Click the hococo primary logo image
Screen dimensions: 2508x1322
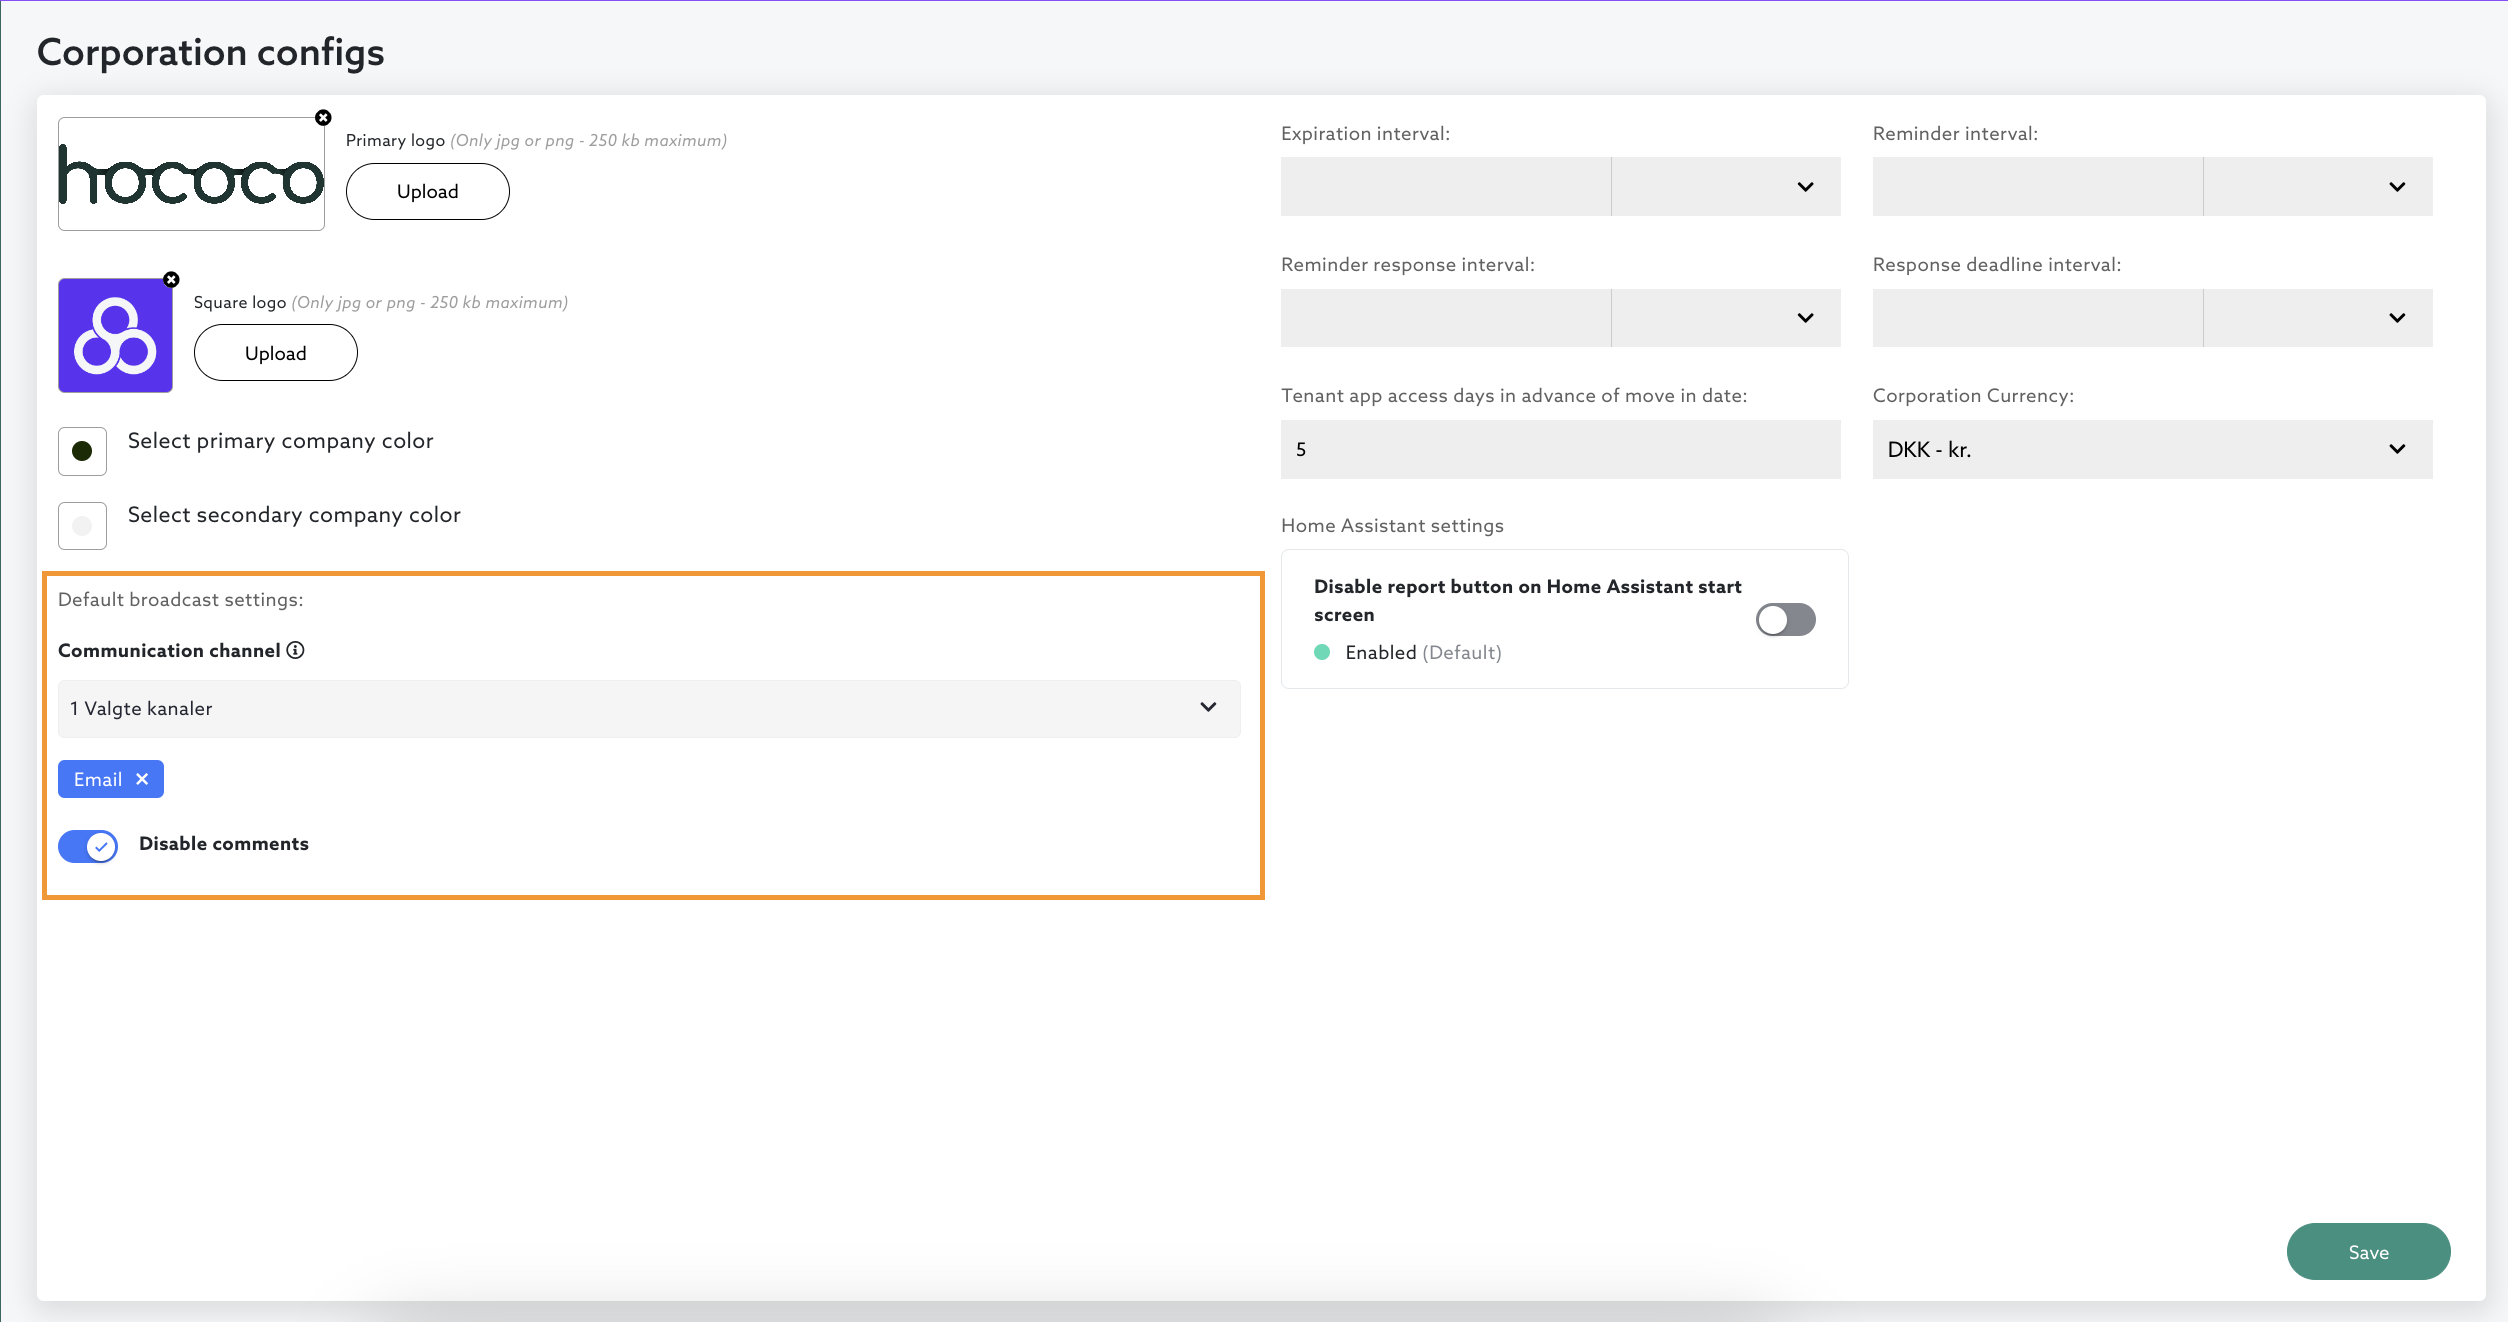pyautogui.click(x=191, y=175)
